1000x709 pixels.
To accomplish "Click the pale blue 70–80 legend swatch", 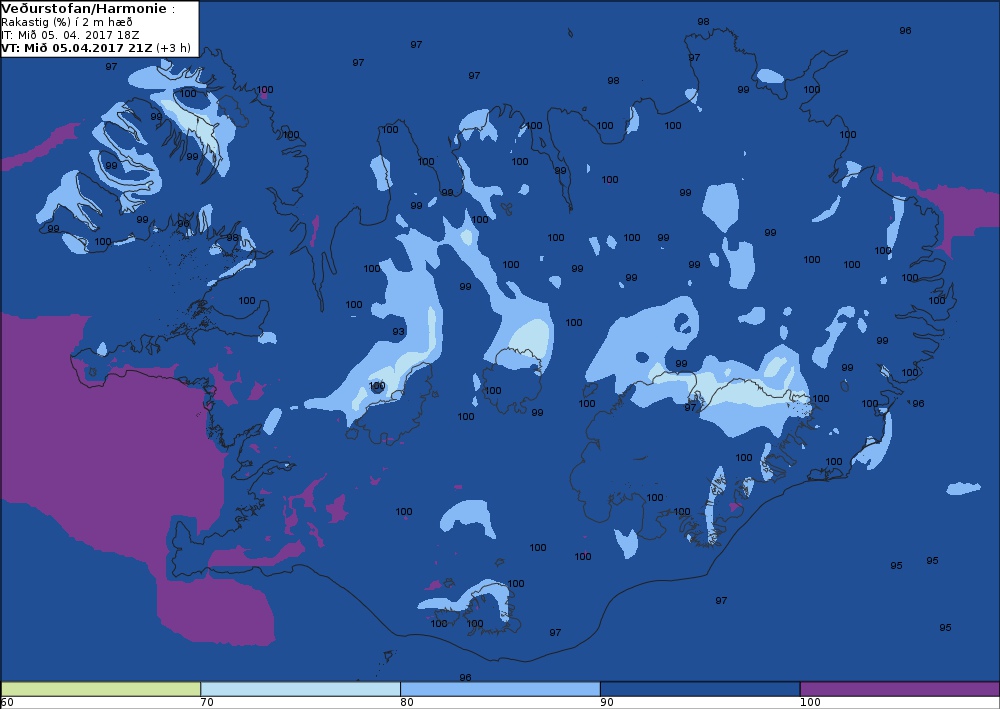I will 300,689.
